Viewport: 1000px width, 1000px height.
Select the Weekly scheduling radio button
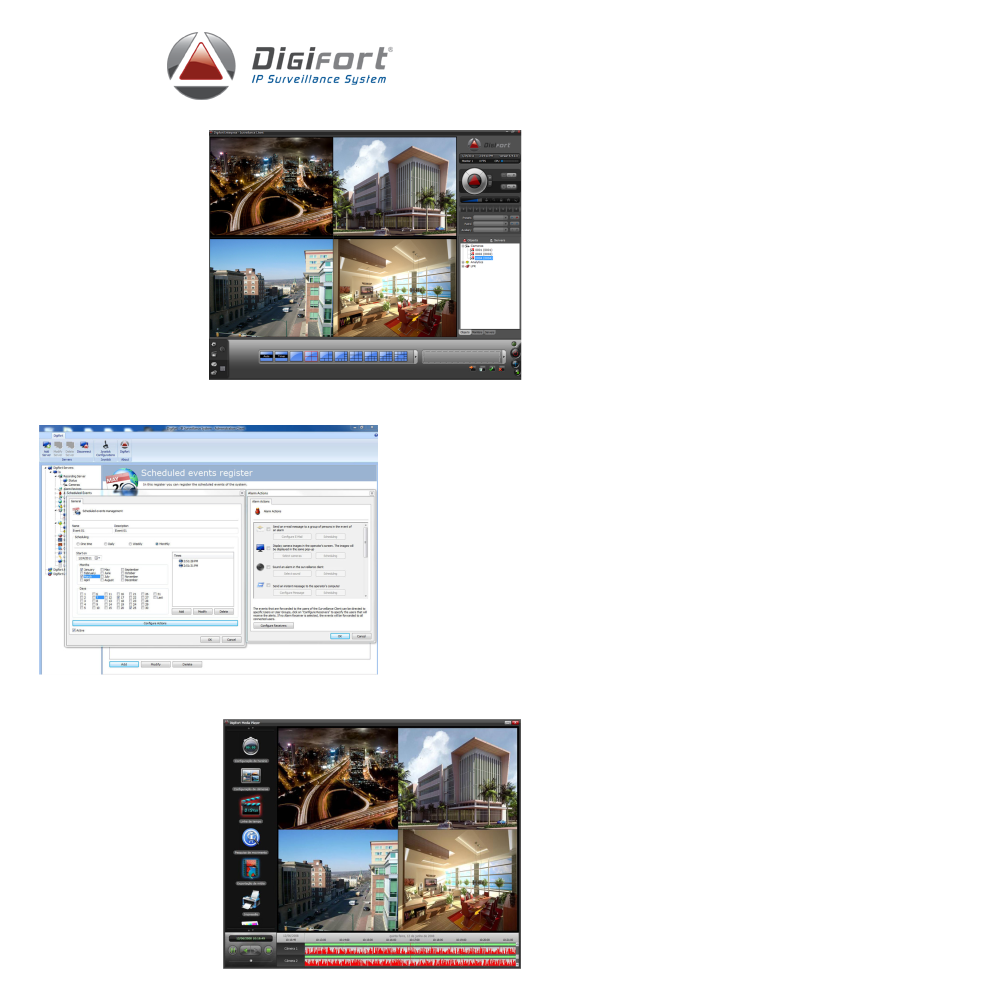[x=130, y=544]
